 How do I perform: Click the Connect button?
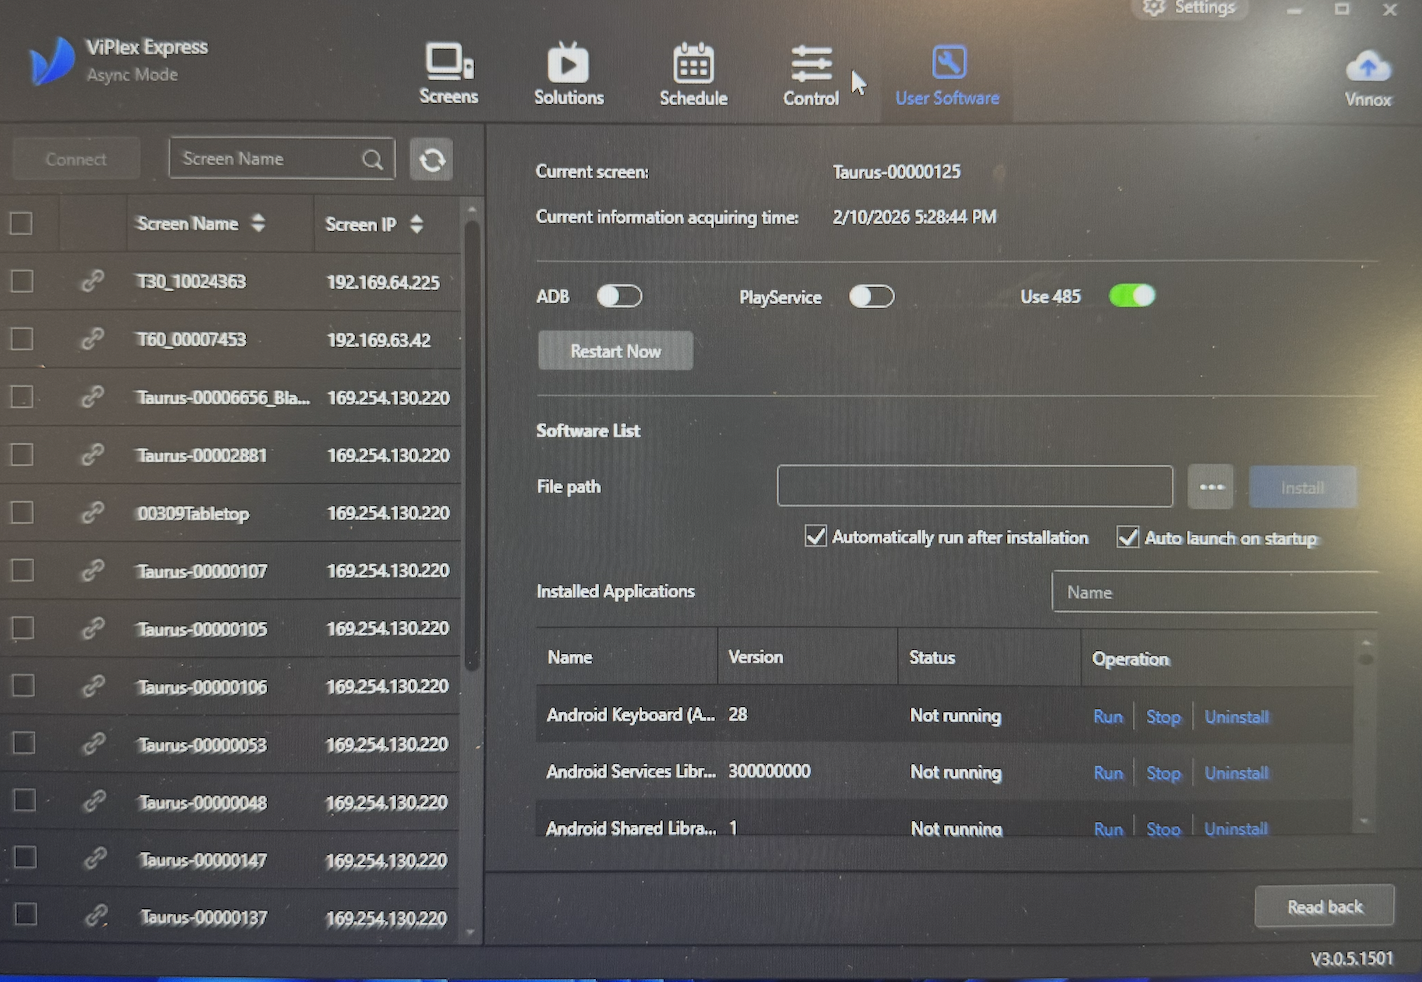[x=76, y=159]
